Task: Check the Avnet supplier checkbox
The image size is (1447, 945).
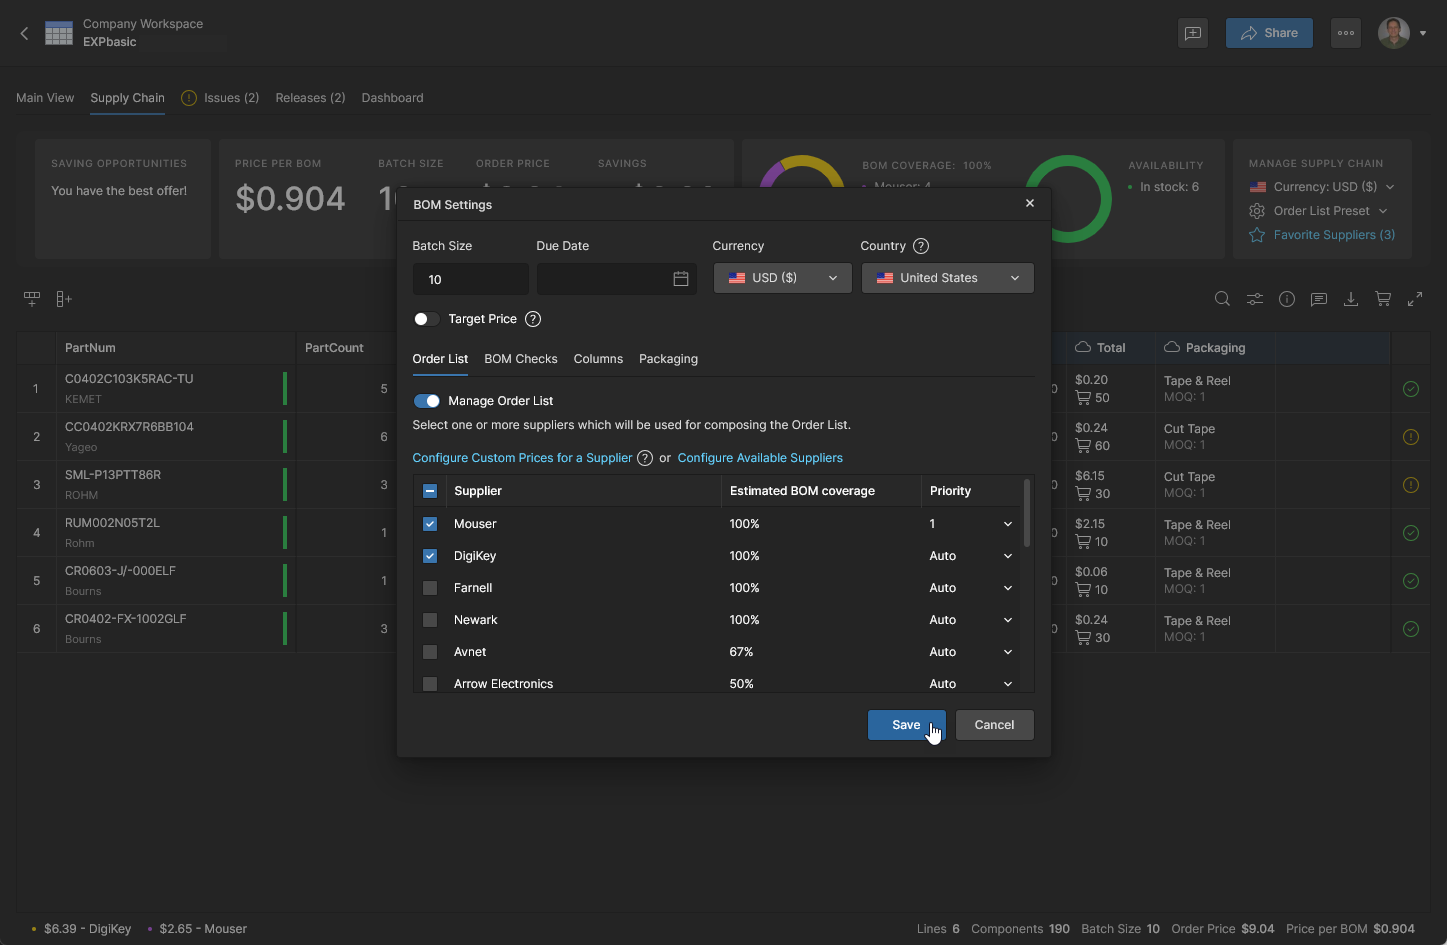Action: pyautogui.click(x=430, y=652)
